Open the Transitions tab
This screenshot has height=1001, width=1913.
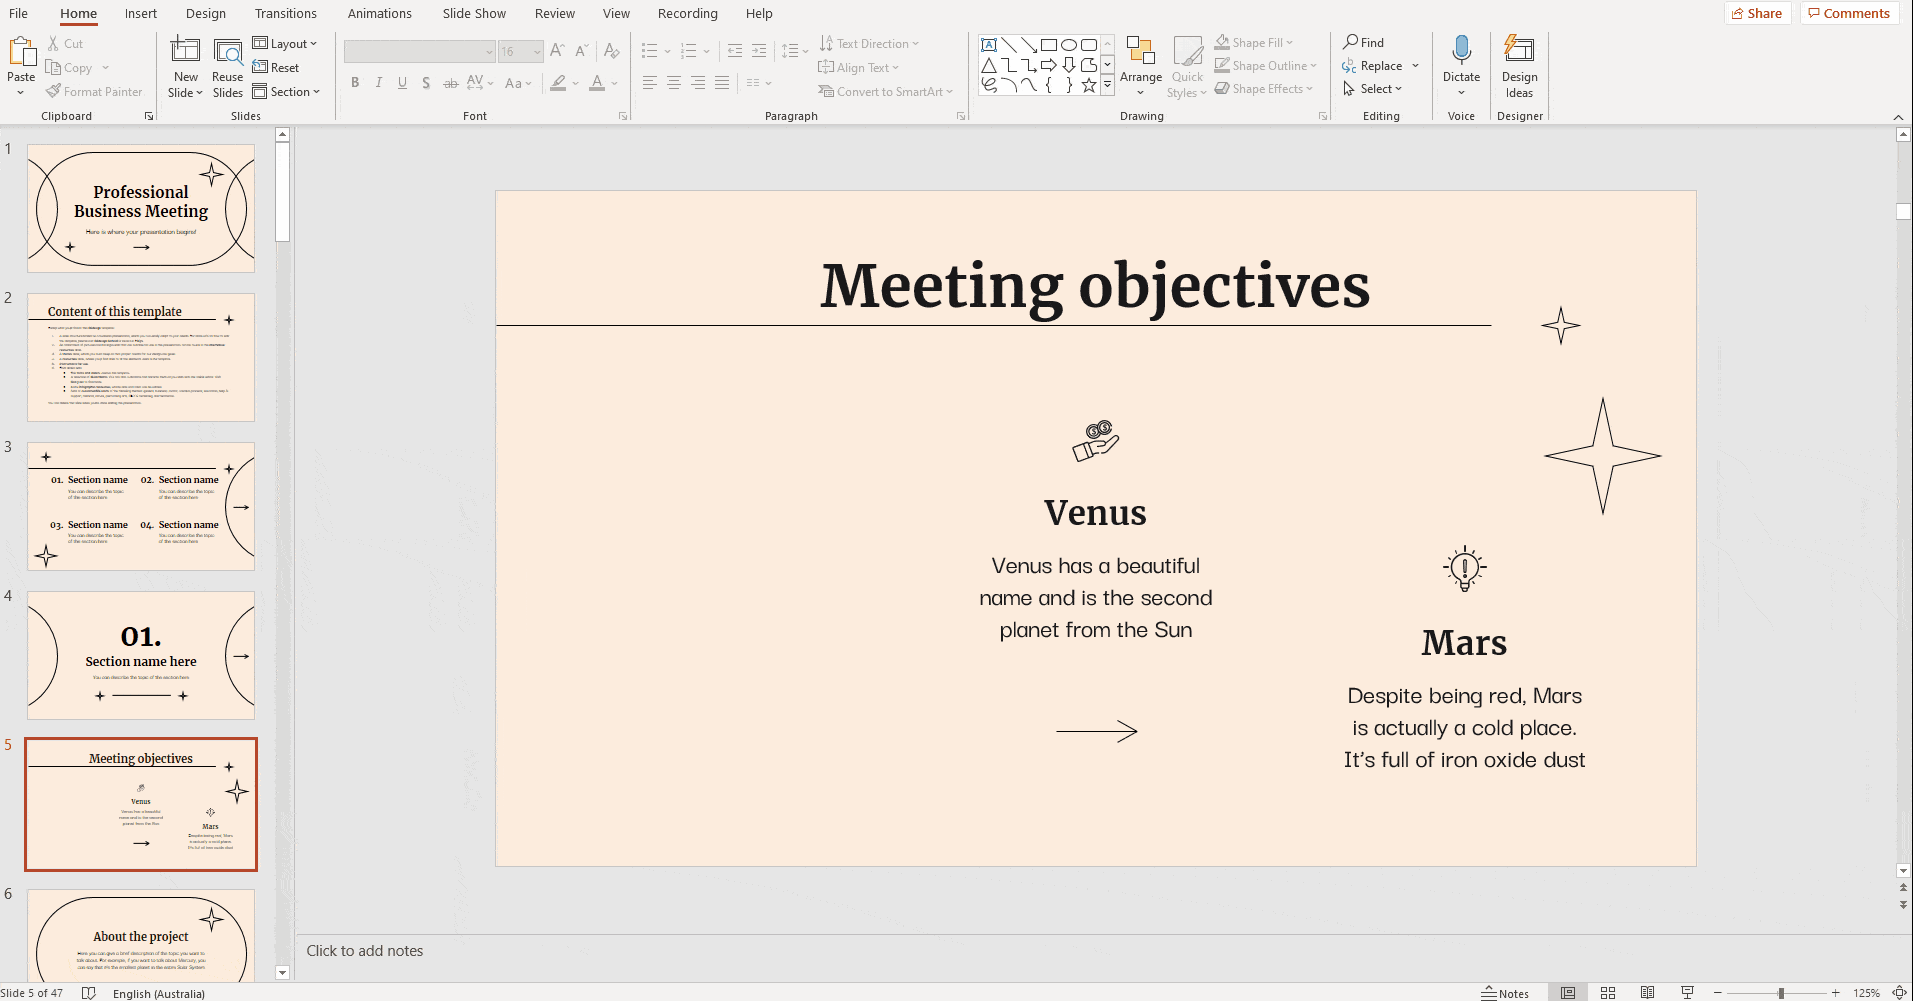tap(285, 14)
